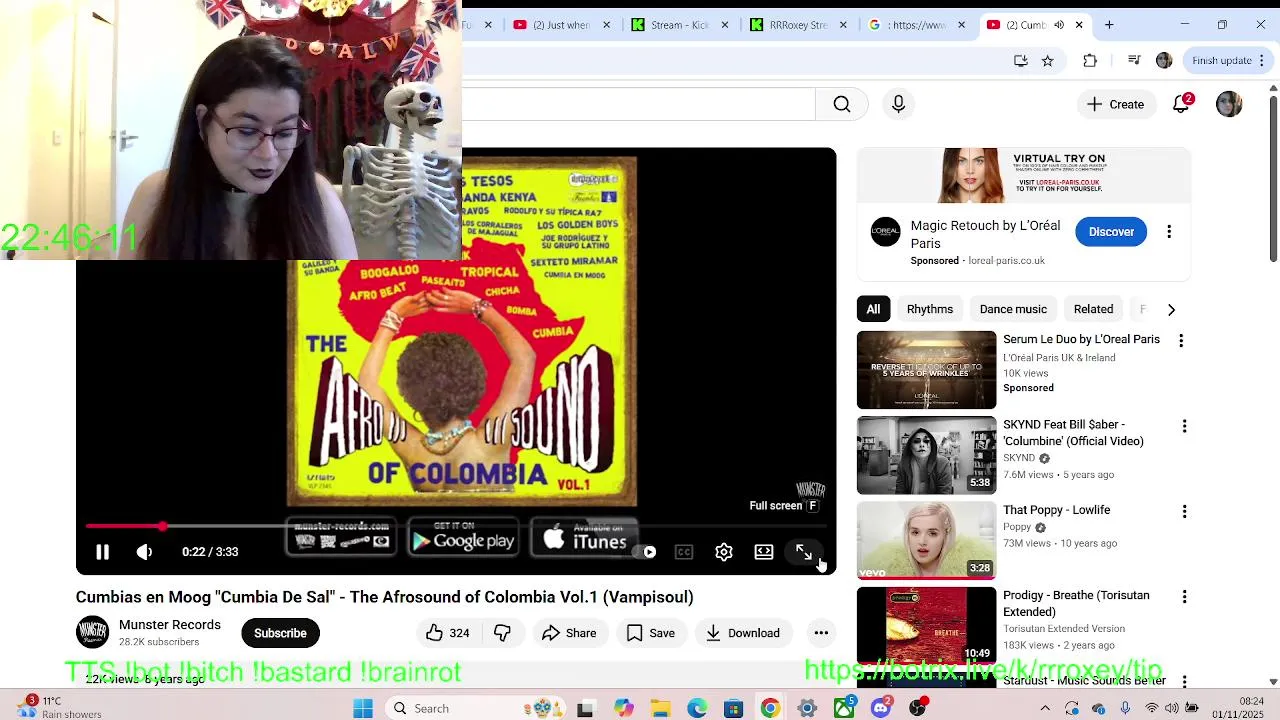Switch to RRRoxey Stream tab
The height and width of the screenshot is (720, 1280).
tap(798, 25)
